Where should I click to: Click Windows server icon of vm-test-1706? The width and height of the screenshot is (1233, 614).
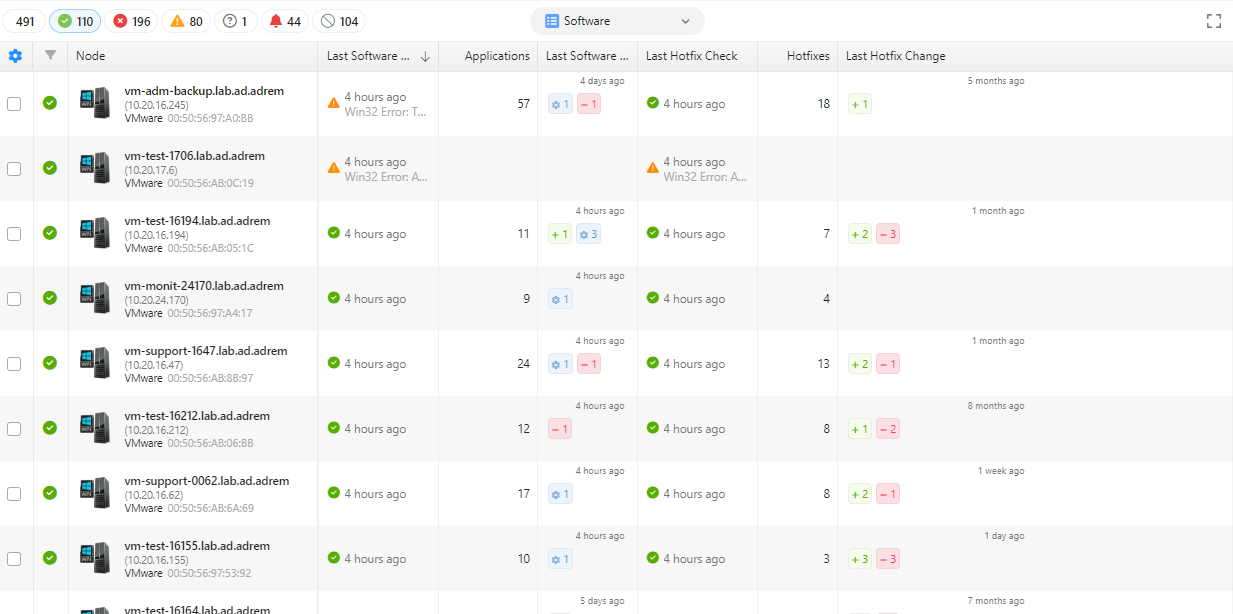pos(95,168)
